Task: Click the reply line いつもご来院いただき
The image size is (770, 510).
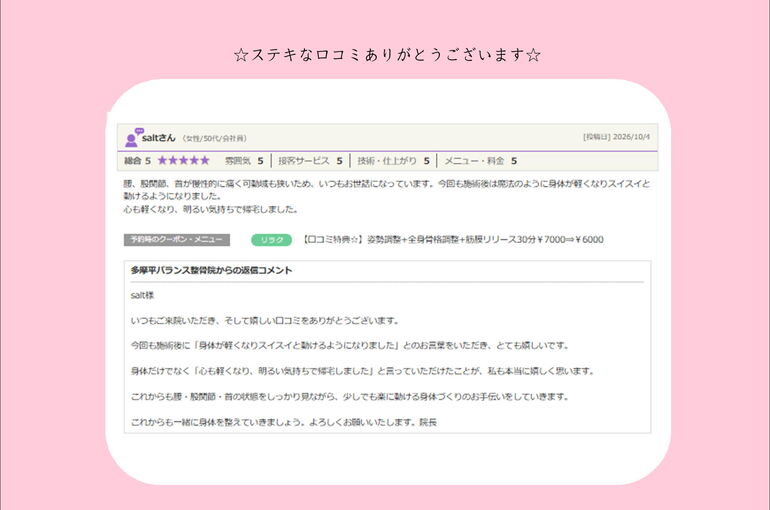Action: click(x=265, y=321)
